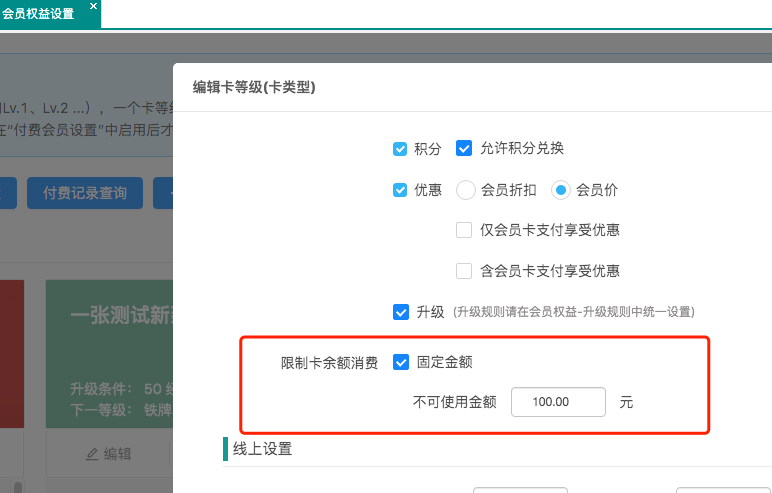Toggle the 优惠 checkbox
The width and height of the screenshot is (772, 493).
pyautogui.click(x=400, y=190)
